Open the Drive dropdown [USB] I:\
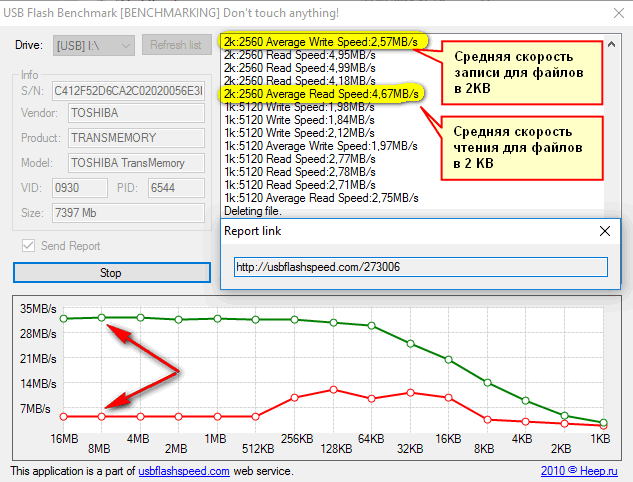Image resolution: width=633 pixels, height=482 pixels. 94,45
